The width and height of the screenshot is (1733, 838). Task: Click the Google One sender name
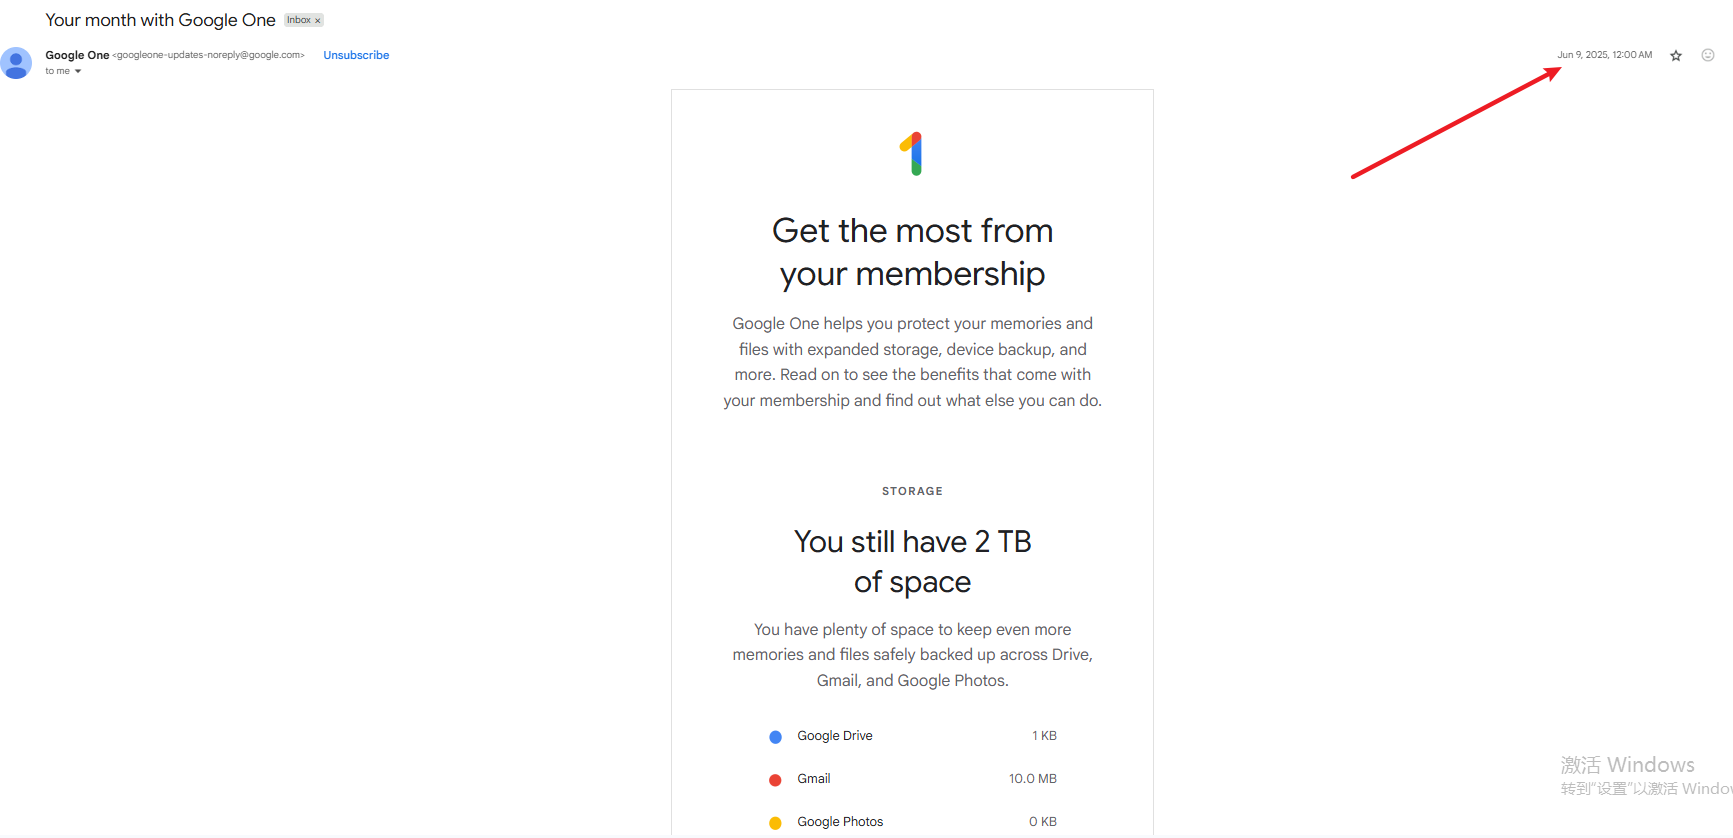pyautogui.click(x=77, y=55)
